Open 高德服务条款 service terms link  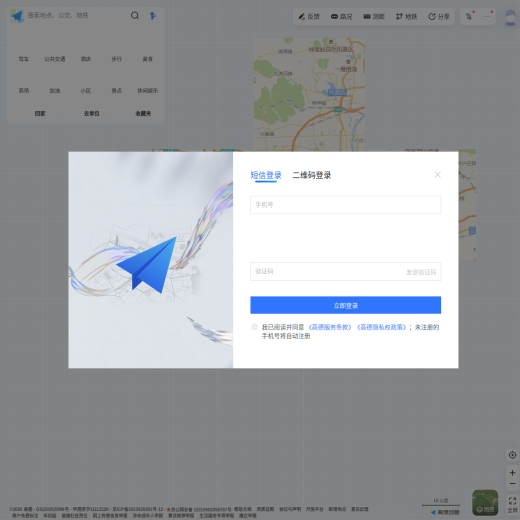(330, 327)
